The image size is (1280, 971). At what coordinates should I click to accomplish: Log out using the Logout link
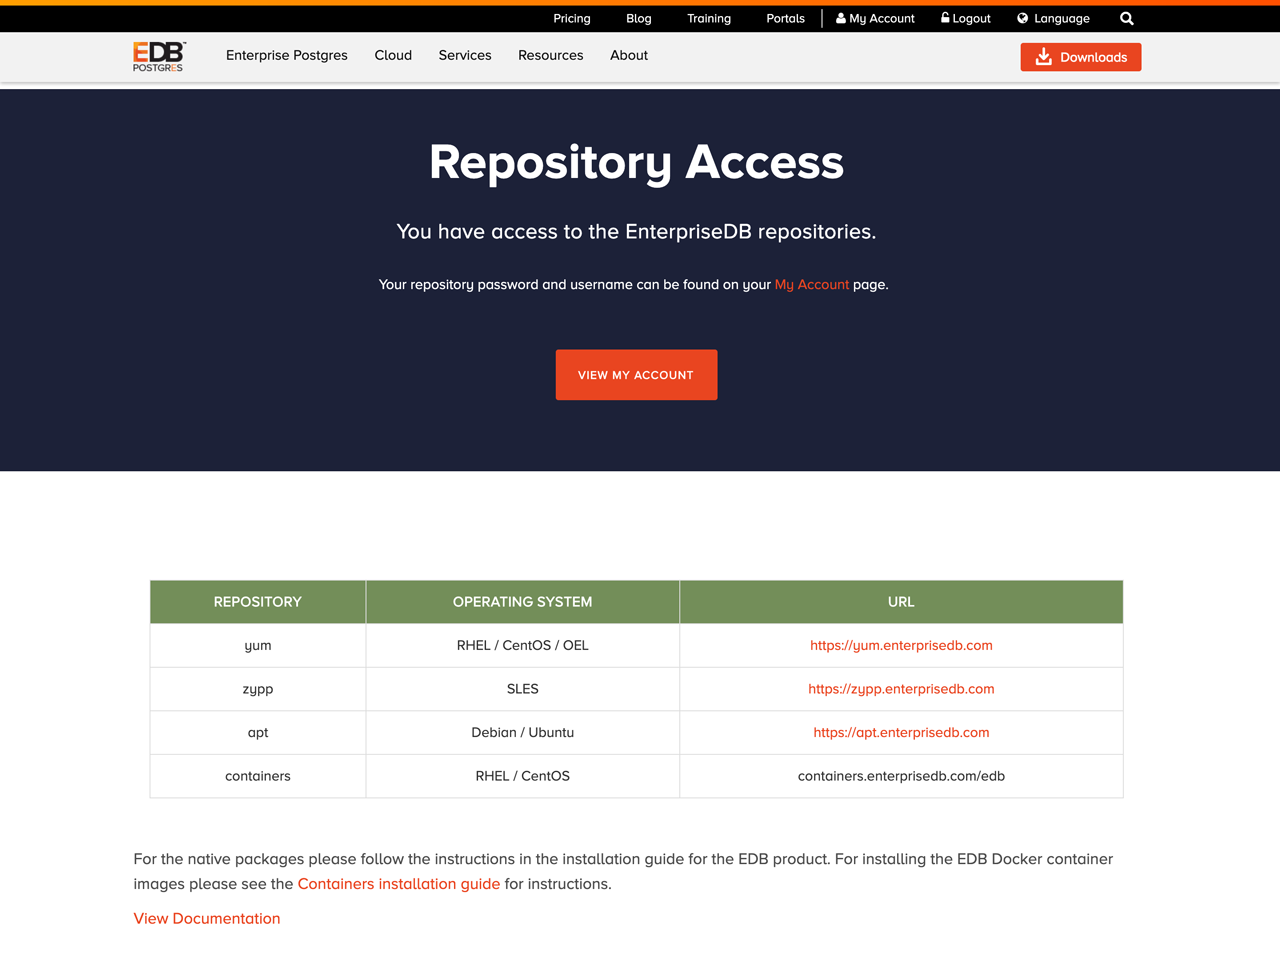[966, 18]
